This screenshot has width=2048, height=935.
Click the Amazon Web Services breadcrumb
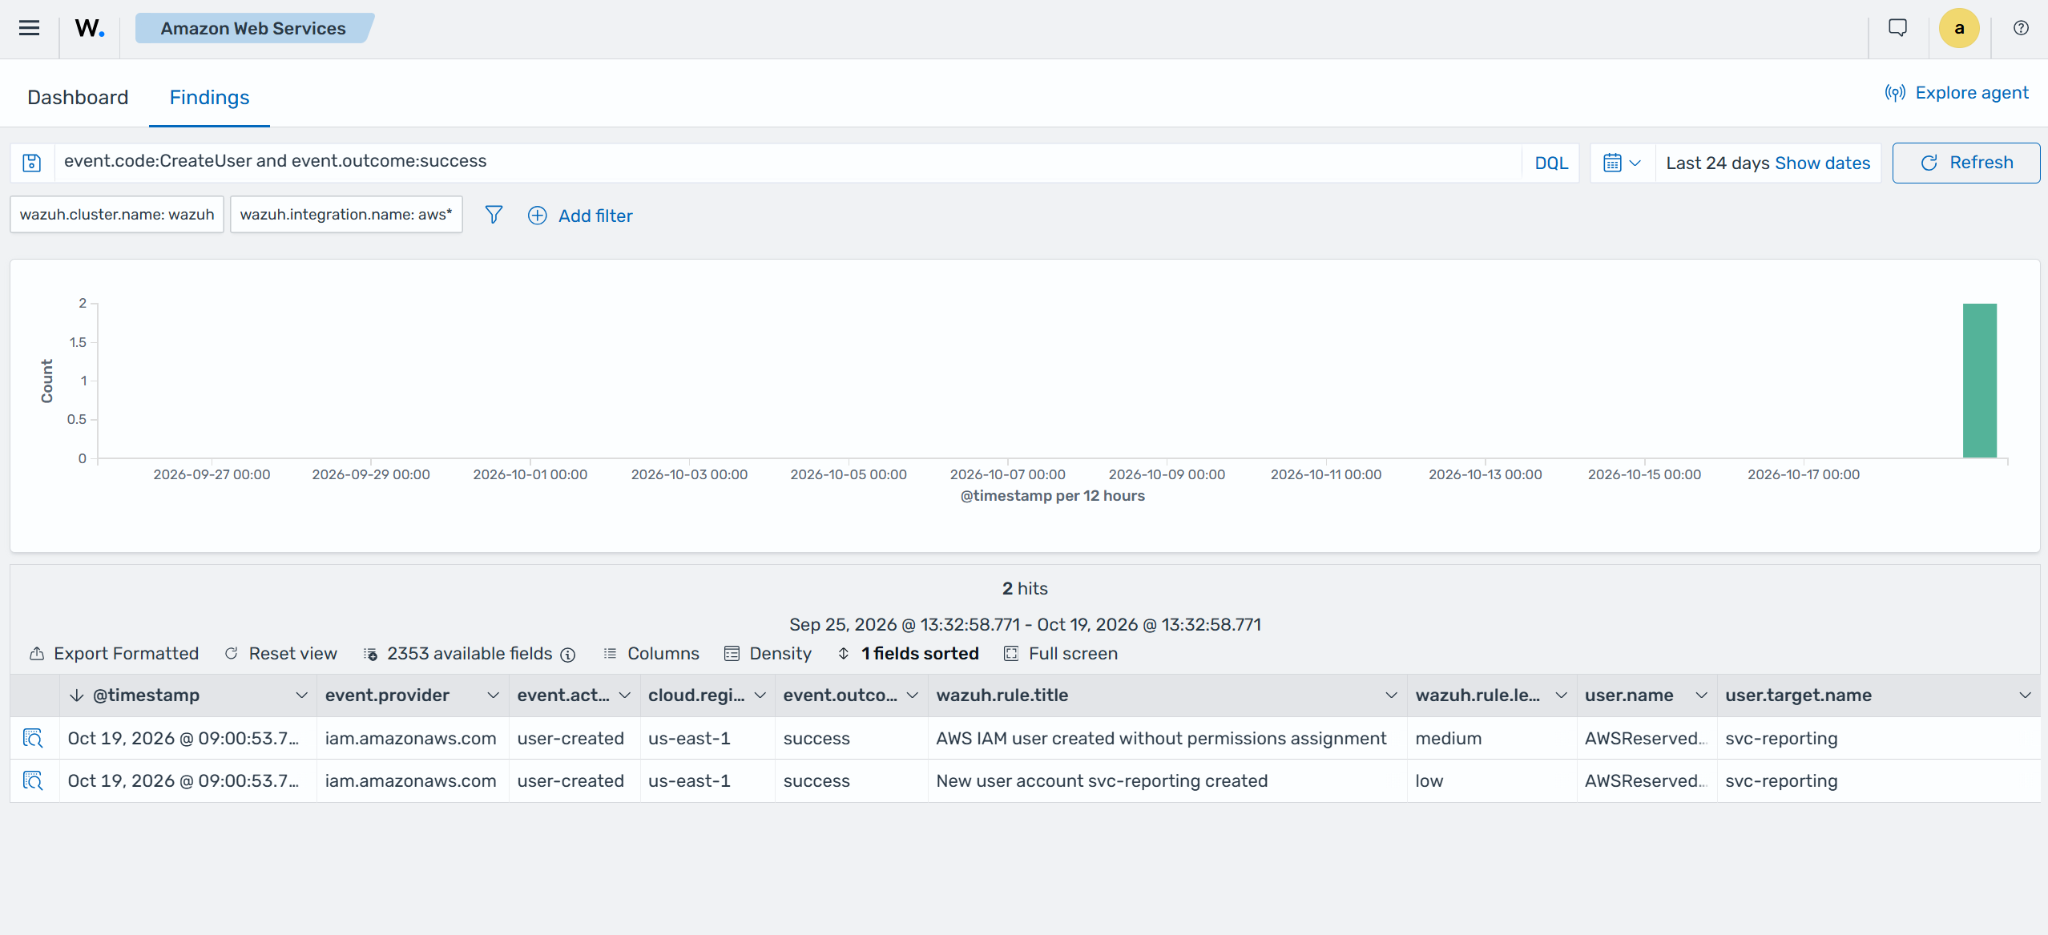coord(253,28)
